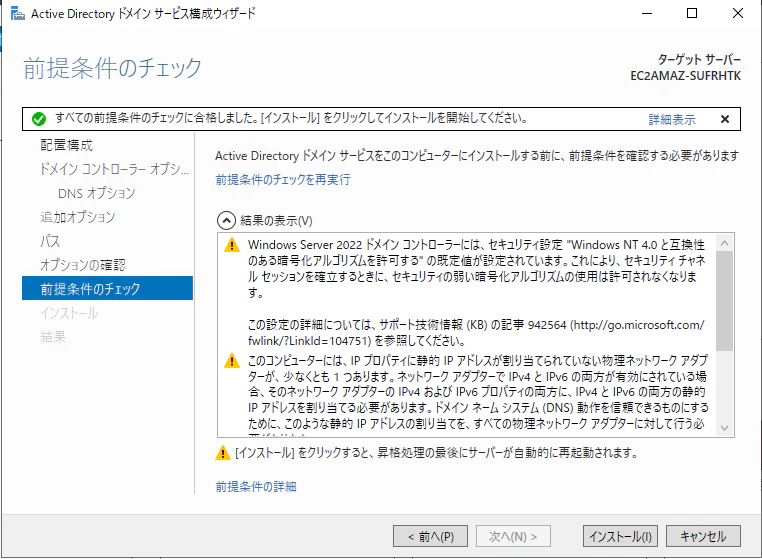Click the キャンセル button

(x=703, y=536)
